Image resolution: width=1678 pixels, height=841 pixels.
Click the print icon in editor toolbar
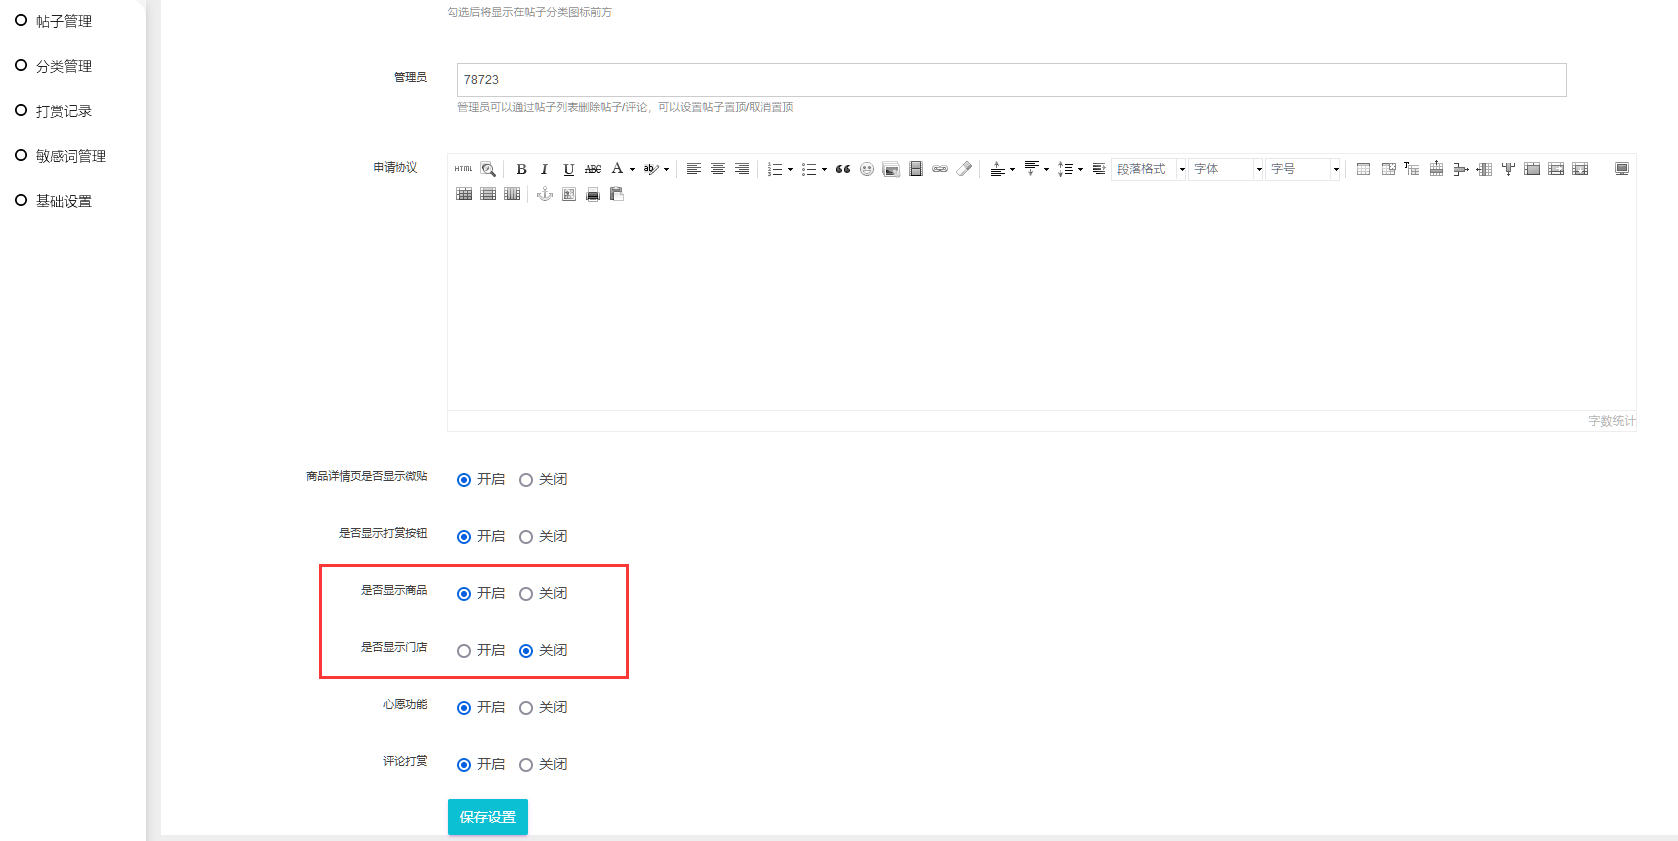click(593, 194)
